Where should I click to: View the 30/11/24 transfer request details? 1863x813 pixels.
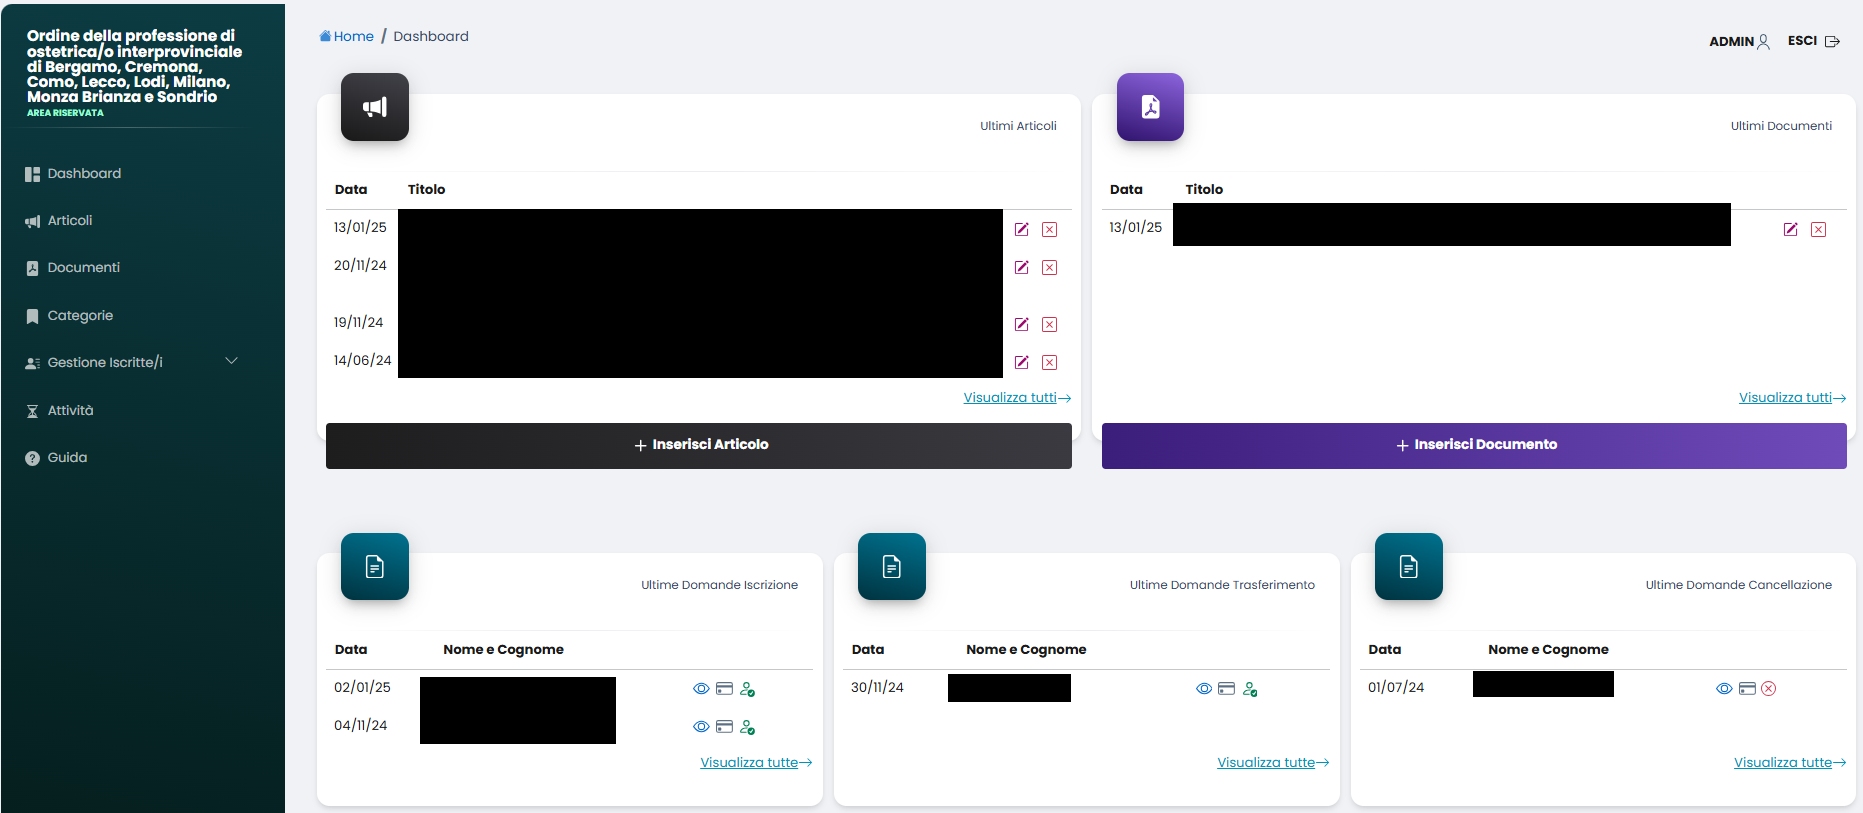pos(1204,689)
